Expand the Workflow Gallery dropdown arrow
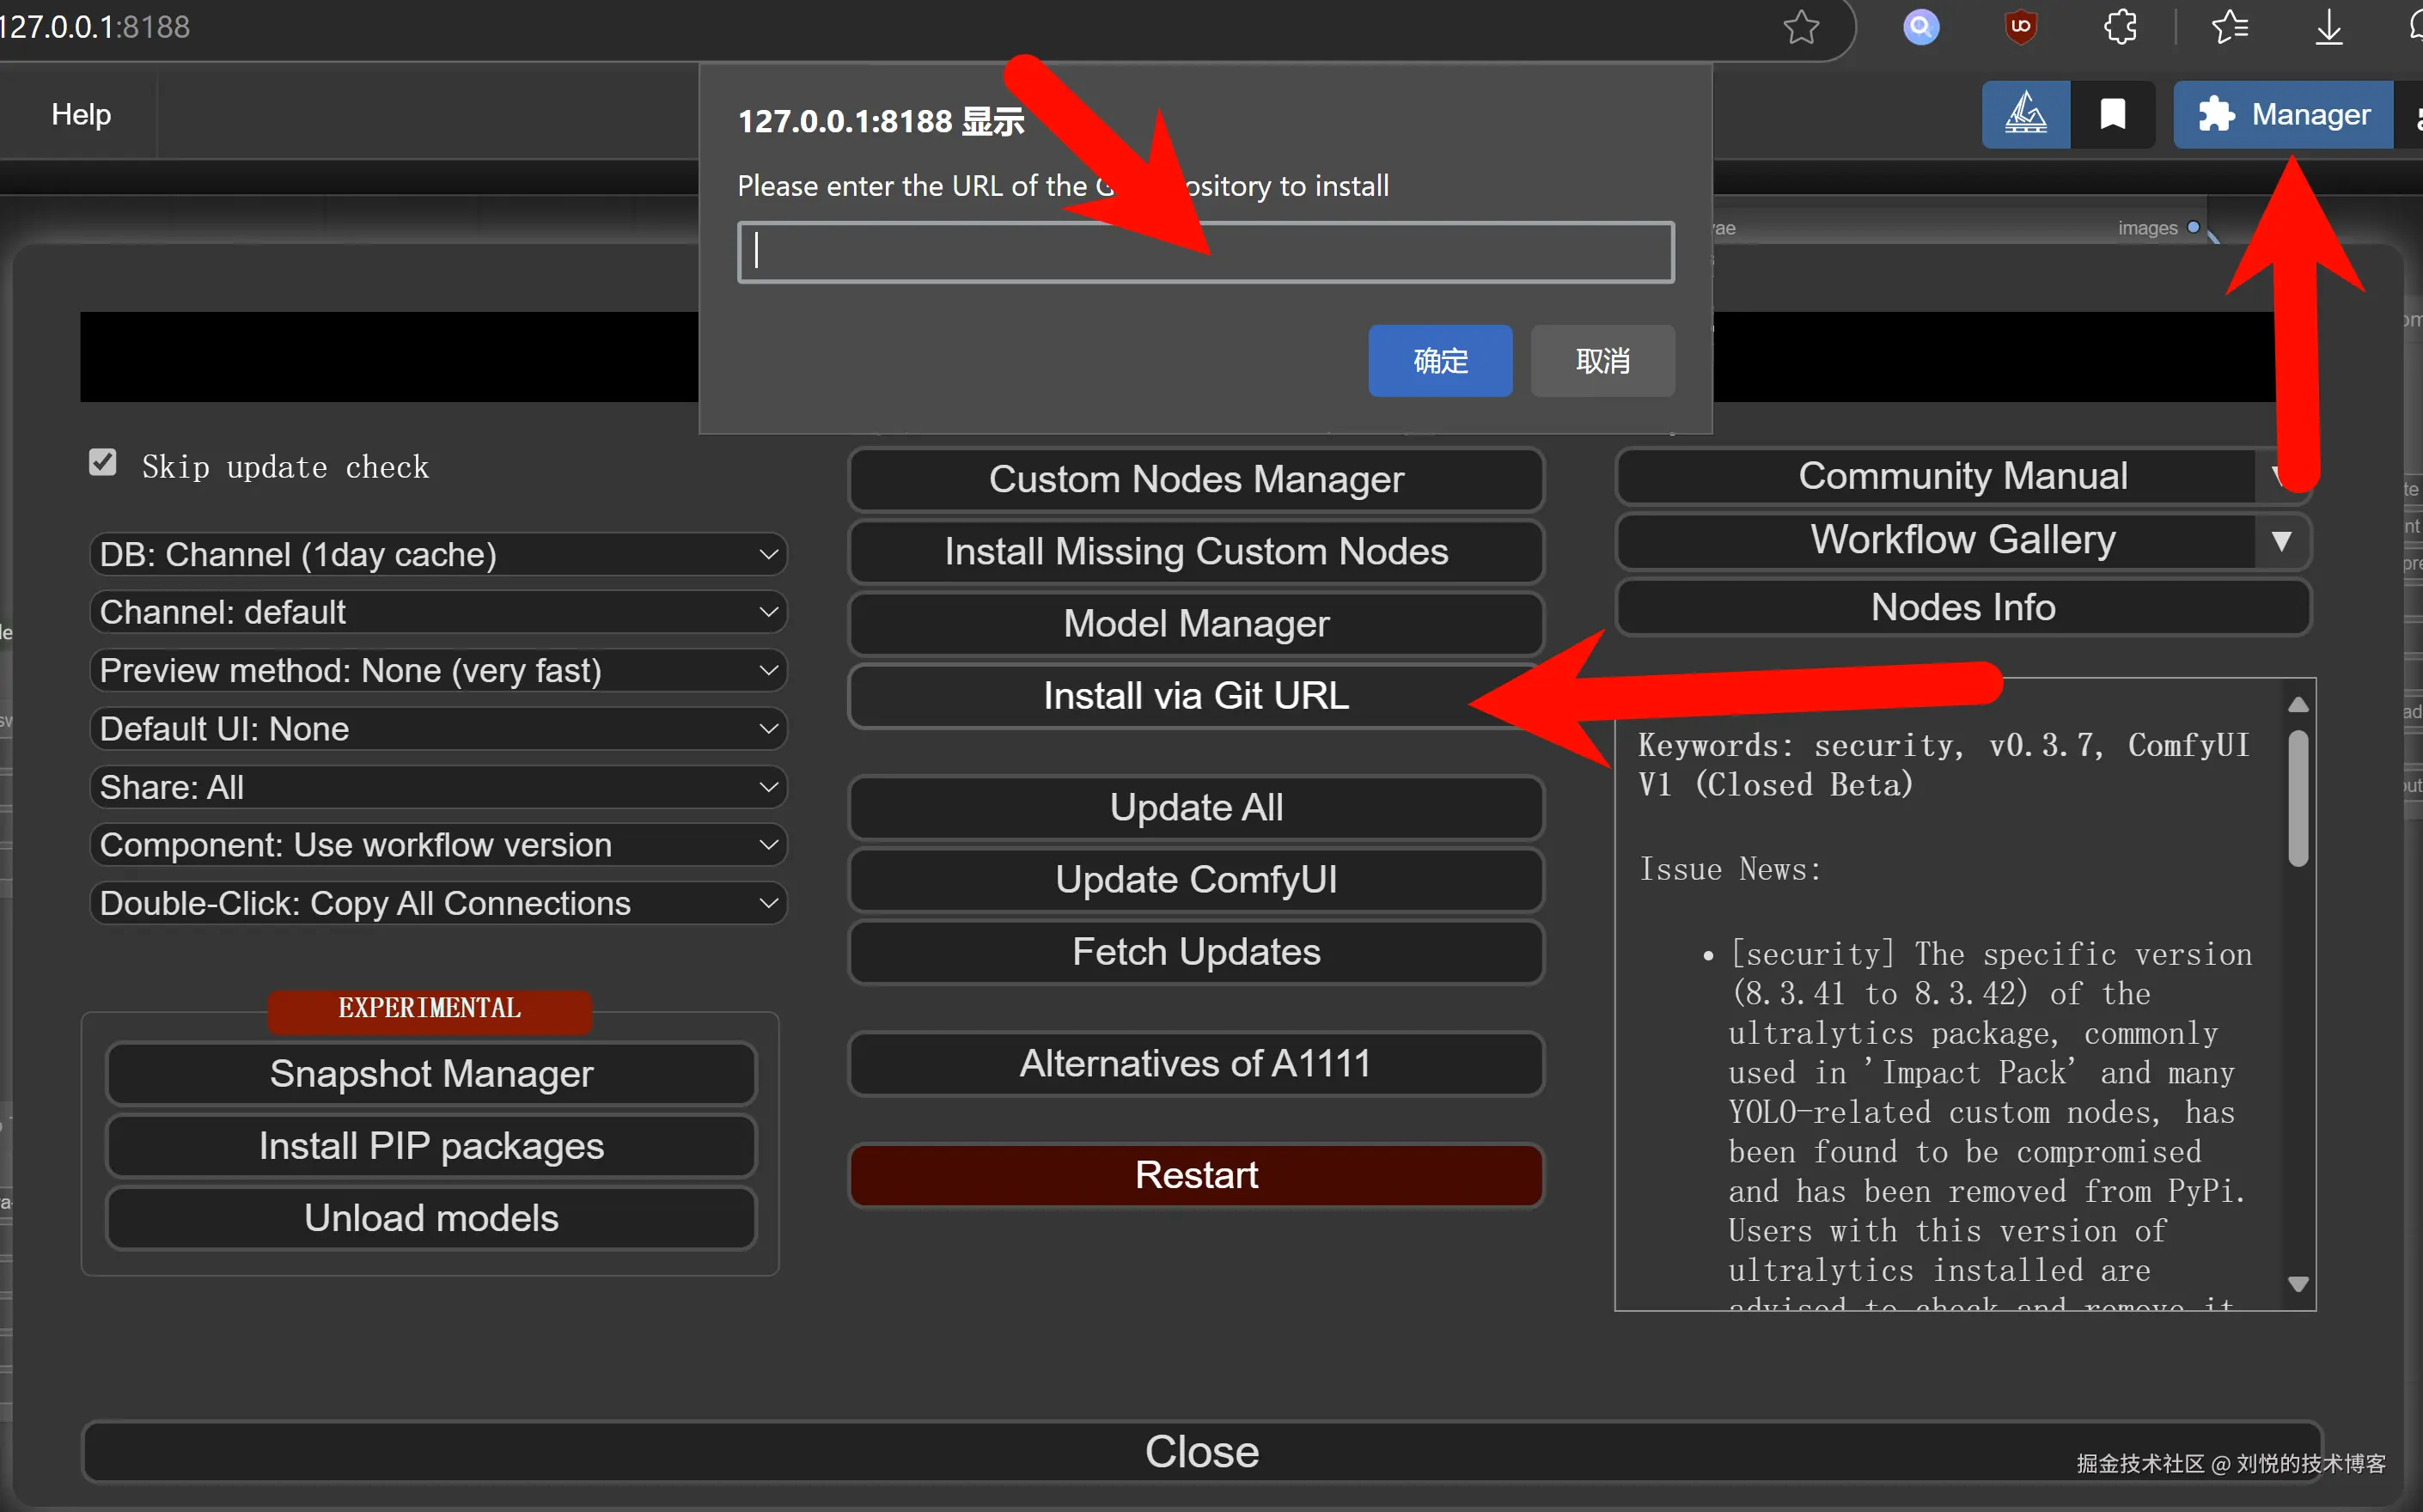The height and width of the screenshot is (1512, 2423). (2281, 541)
